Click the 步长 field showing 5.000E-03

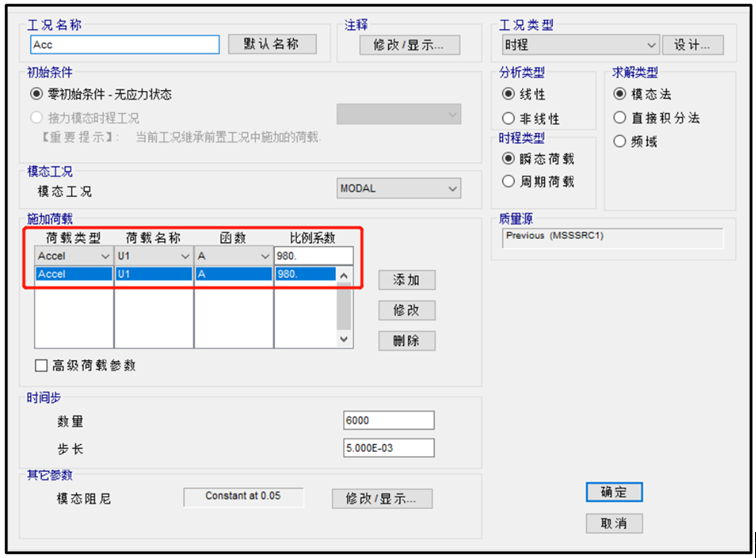pos(389,448)
